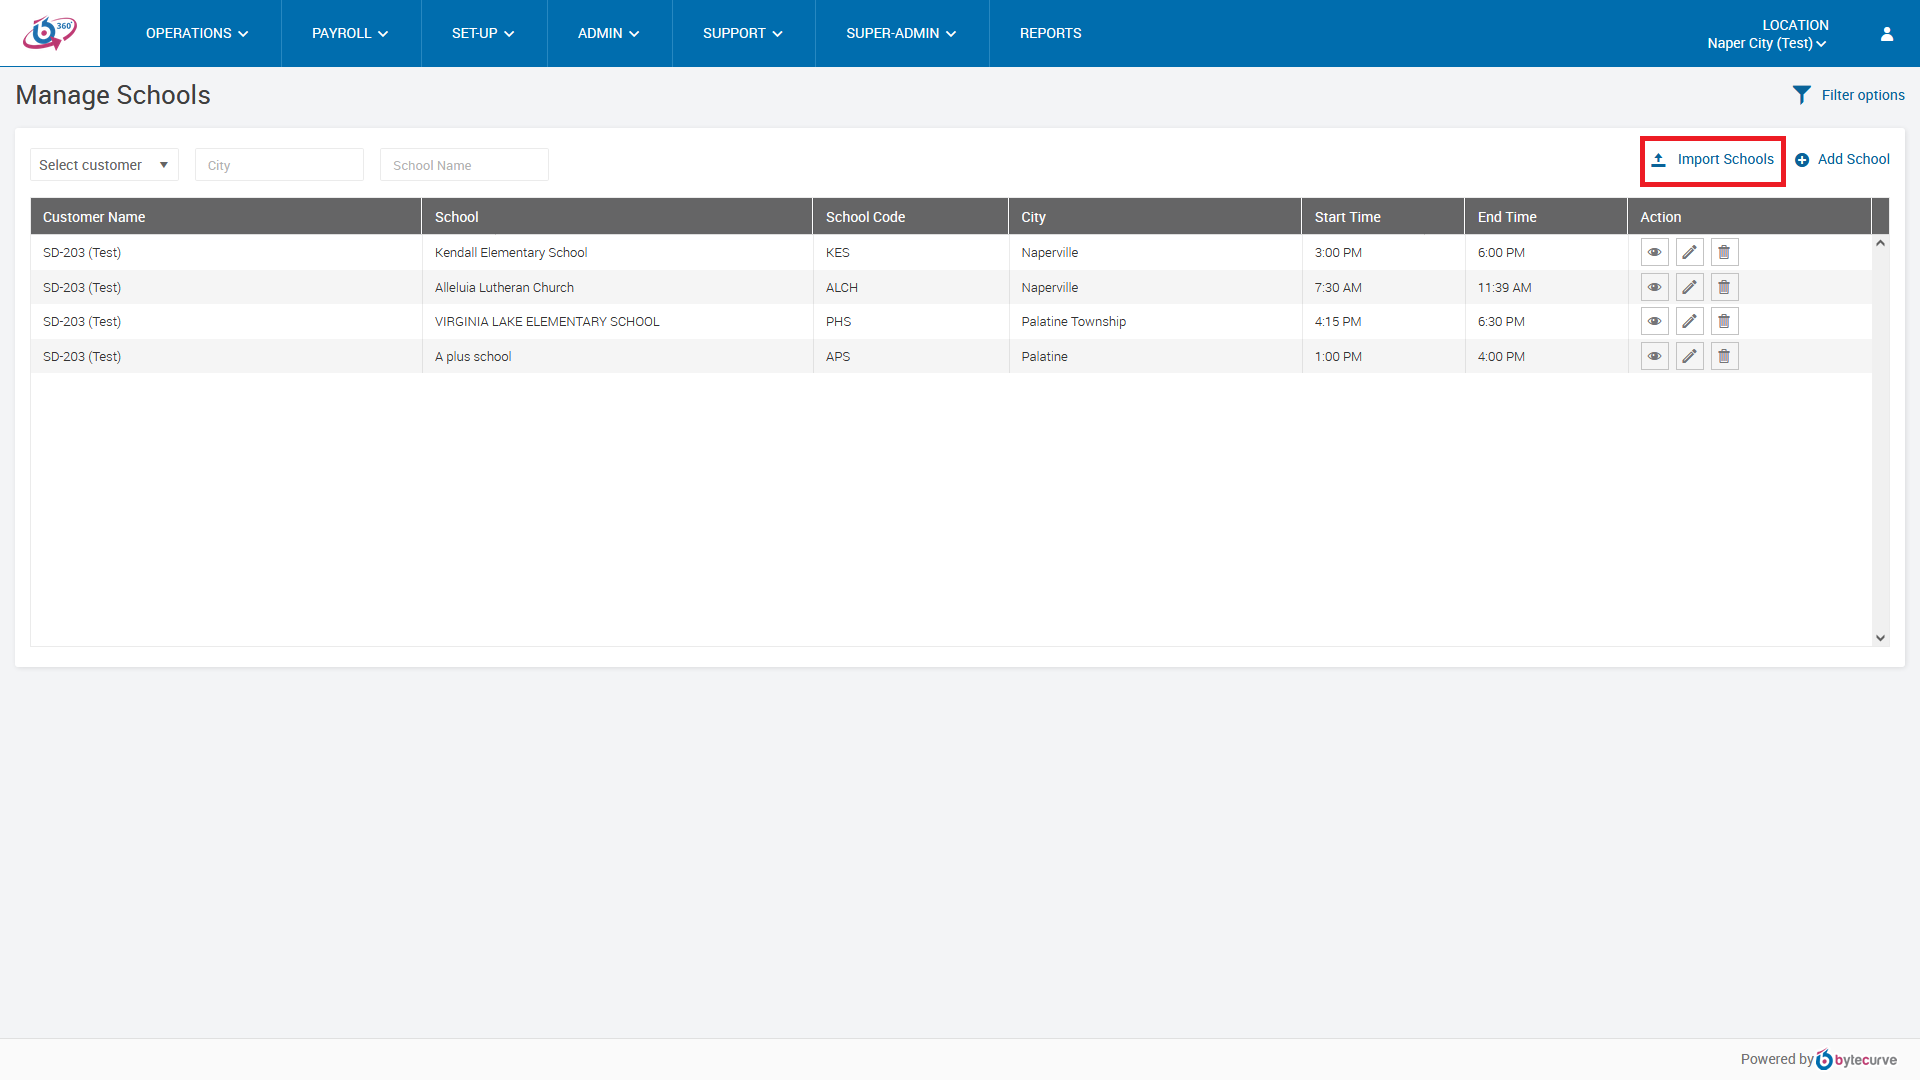
Task: View details of Kendall Elementary School
Action: 1654,253
